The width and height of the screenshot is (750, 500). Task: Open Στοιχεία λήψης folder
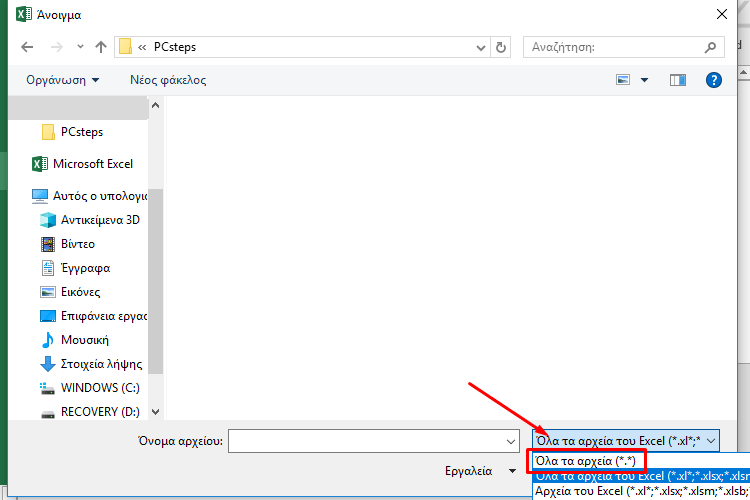tap(91, 364)
